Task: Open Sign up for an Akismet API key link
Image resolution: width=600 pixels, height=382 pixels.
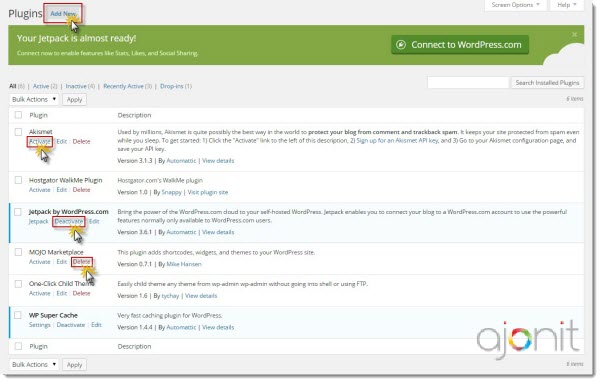Action: [397, 140]
